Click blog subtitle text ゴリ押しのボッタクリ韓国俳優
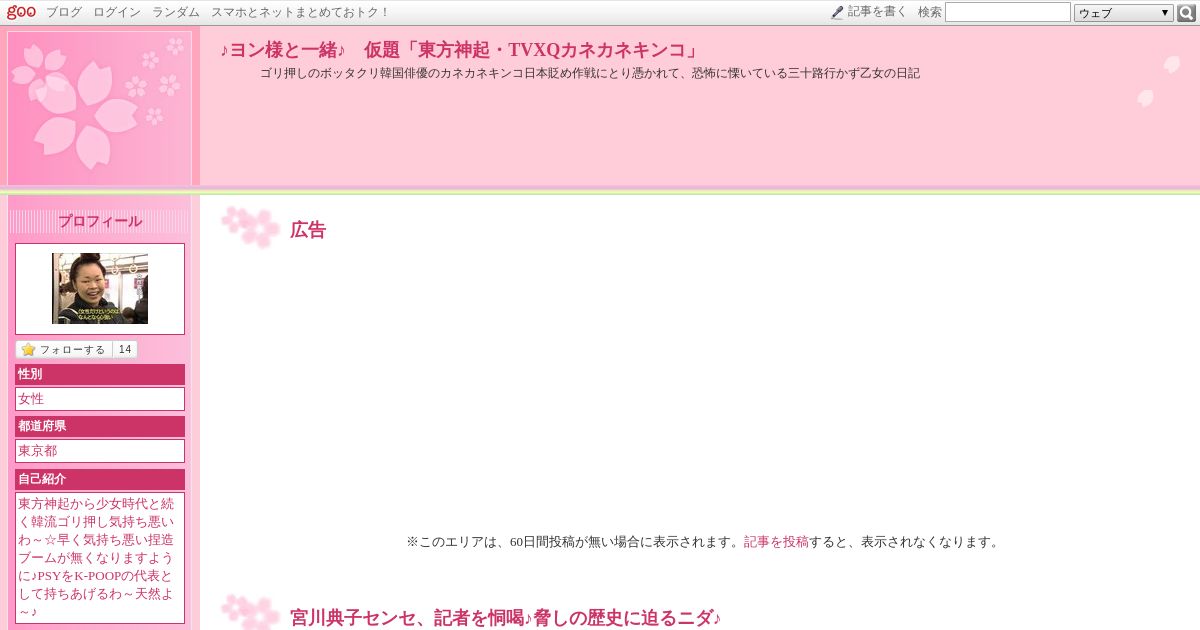Image resolution: width=1200 pixels, height=630 pixels. (x=590, y=73)
